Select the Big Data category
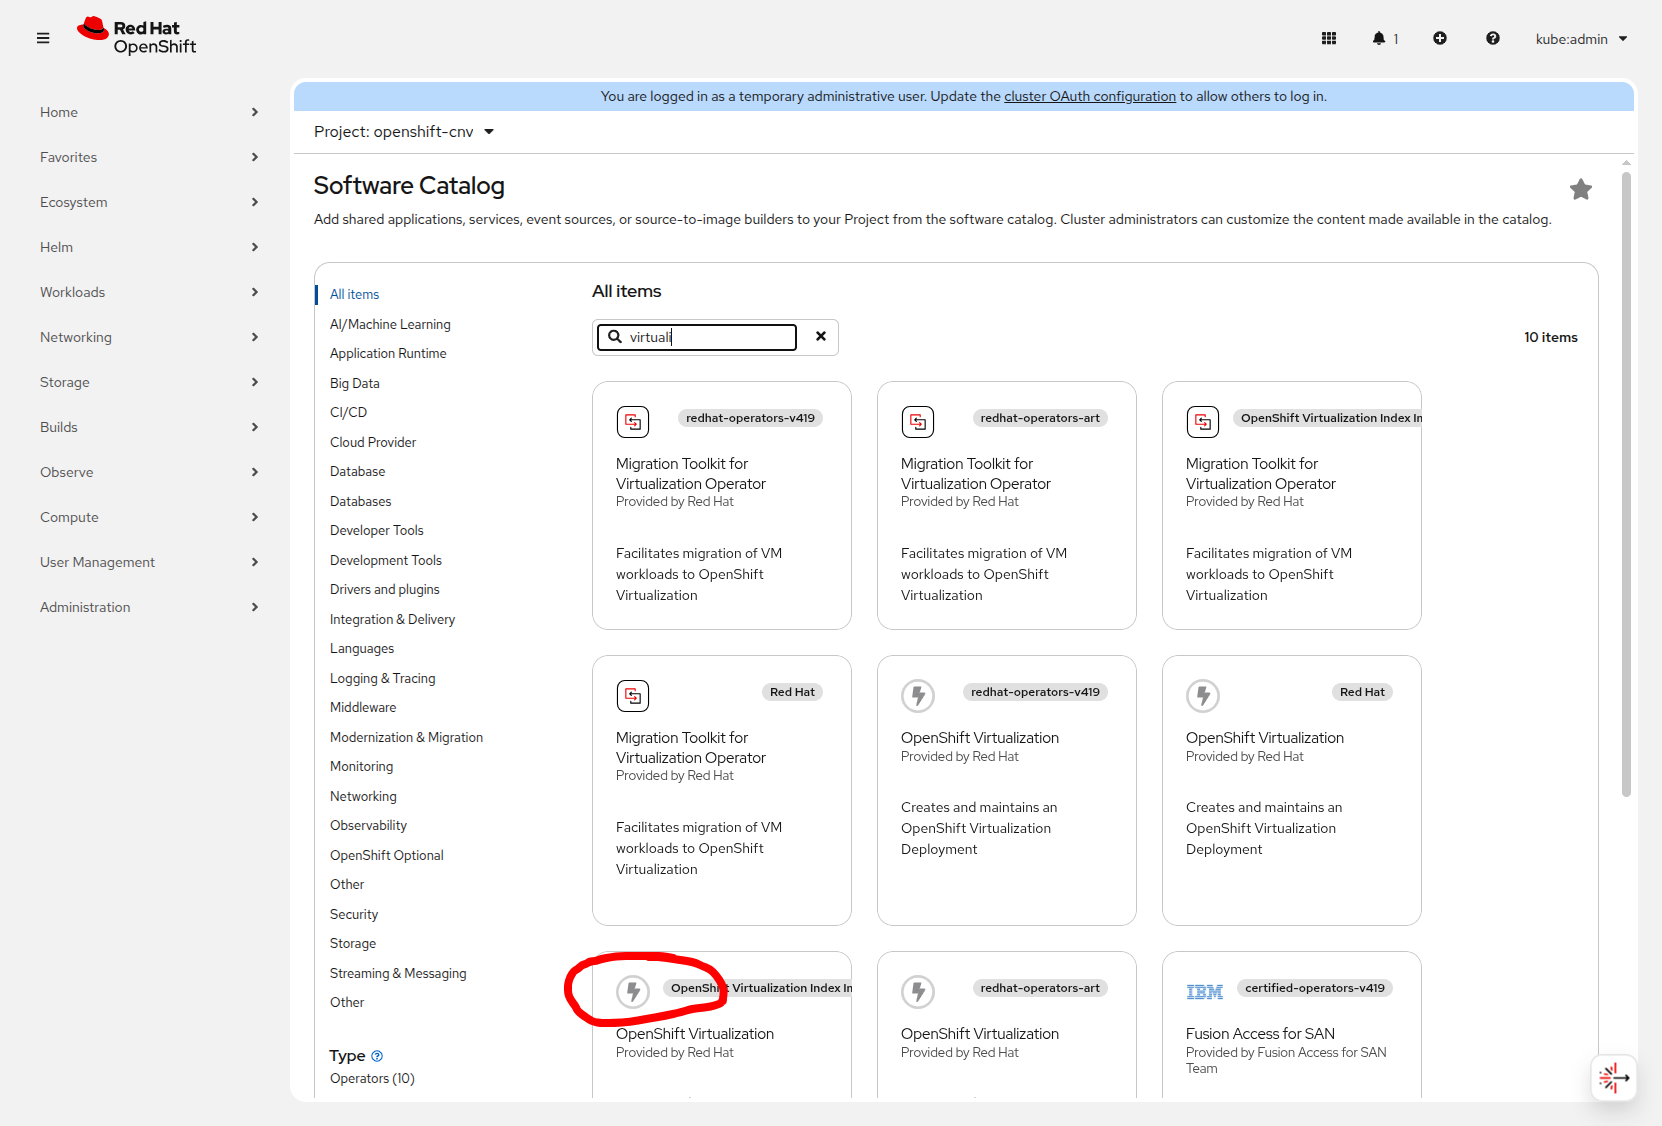Viewport: 1662px width, 1126px height. [355, 383]
